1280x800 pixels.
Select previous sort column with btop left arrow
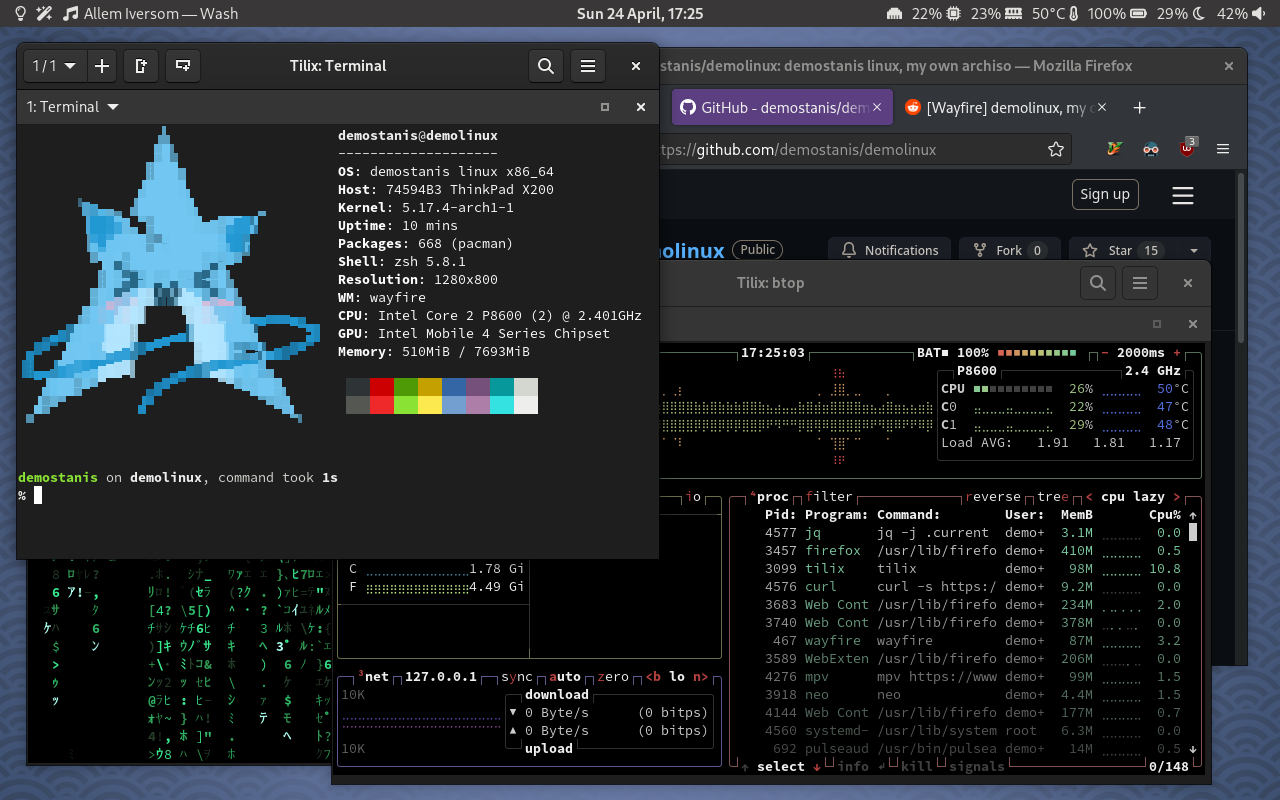[x=1090, y=497]
